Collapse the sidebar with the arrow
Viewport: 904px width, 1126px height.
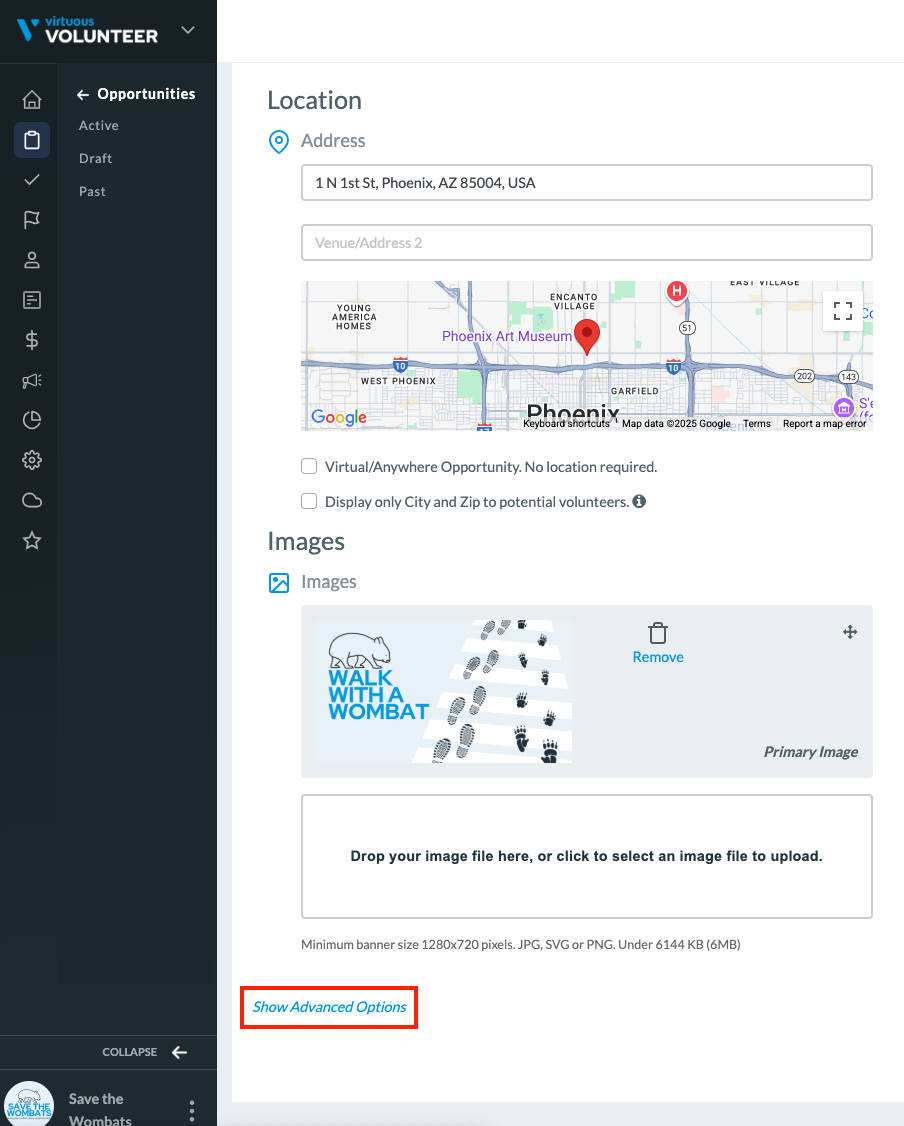tap(179, 1052)
